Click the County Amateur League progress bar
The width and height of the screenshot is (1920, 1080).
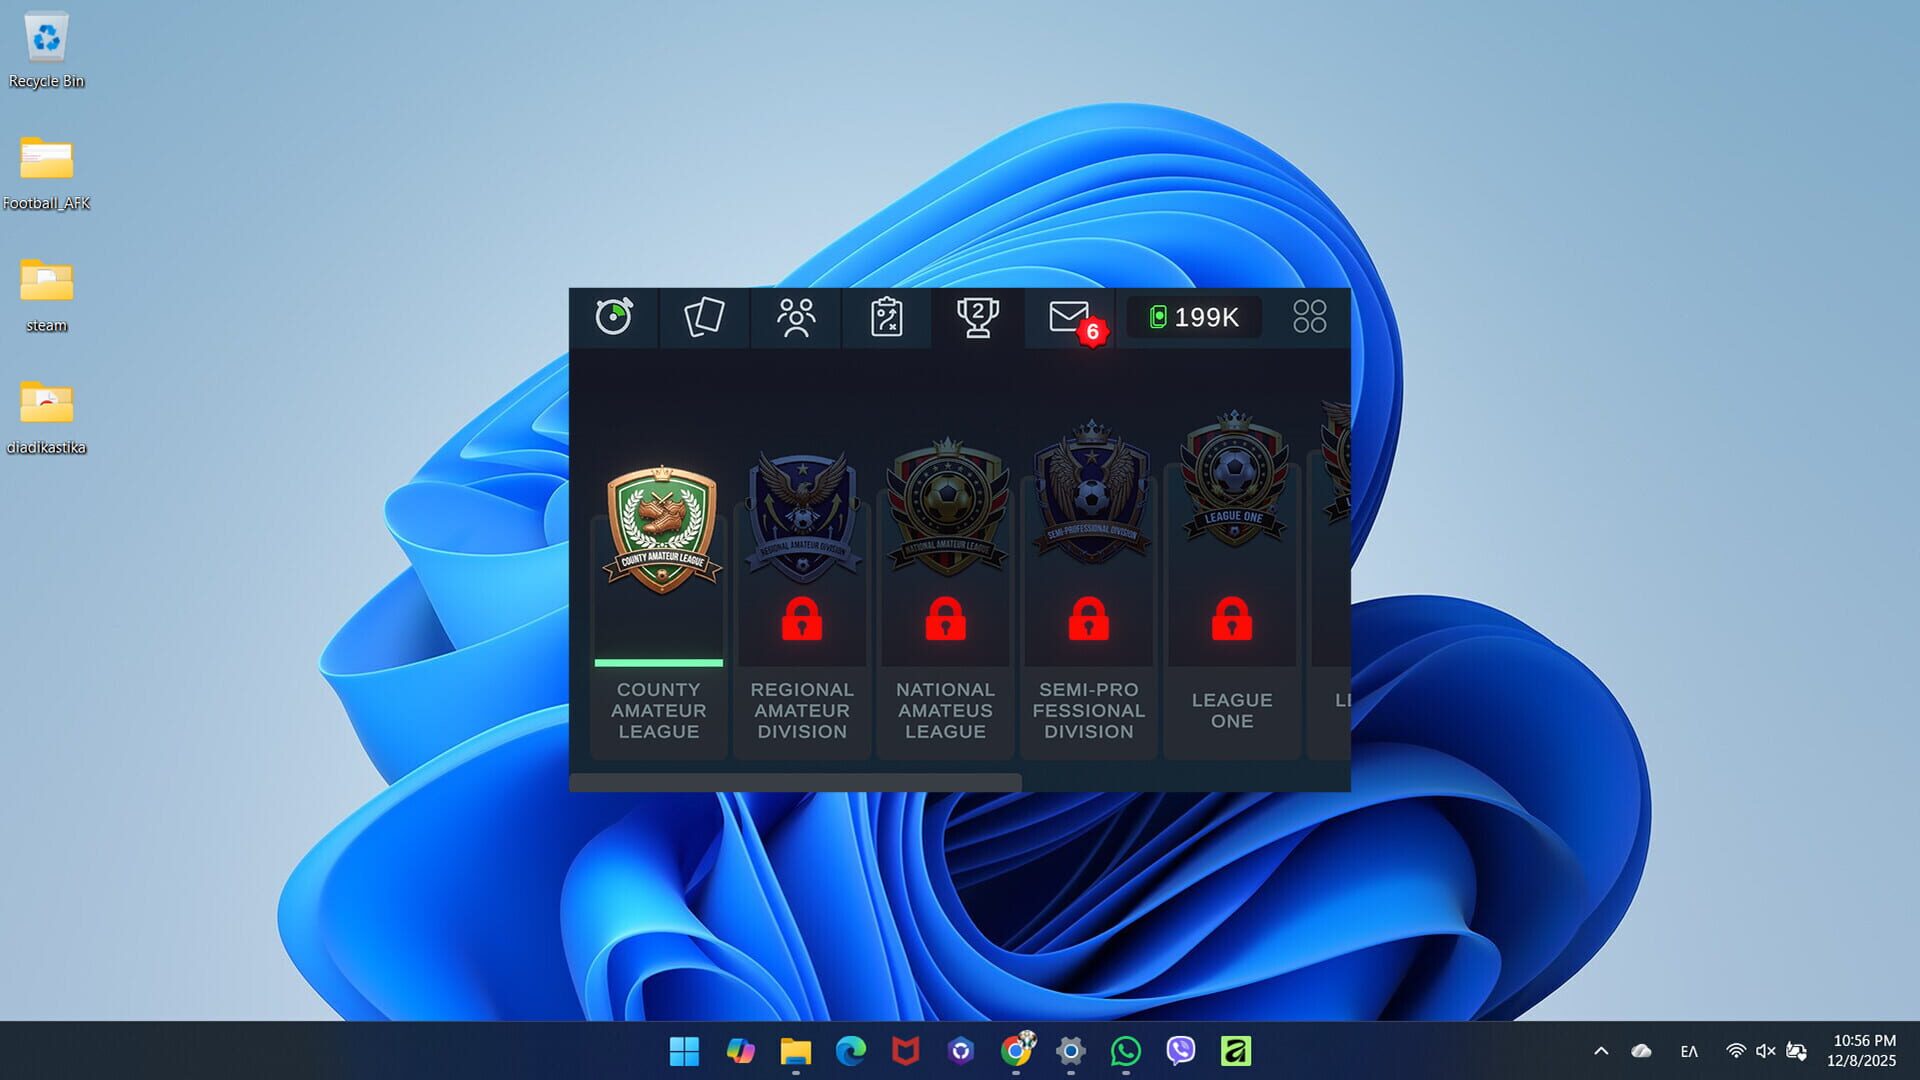pyautogui.click(x=658, y=664)
